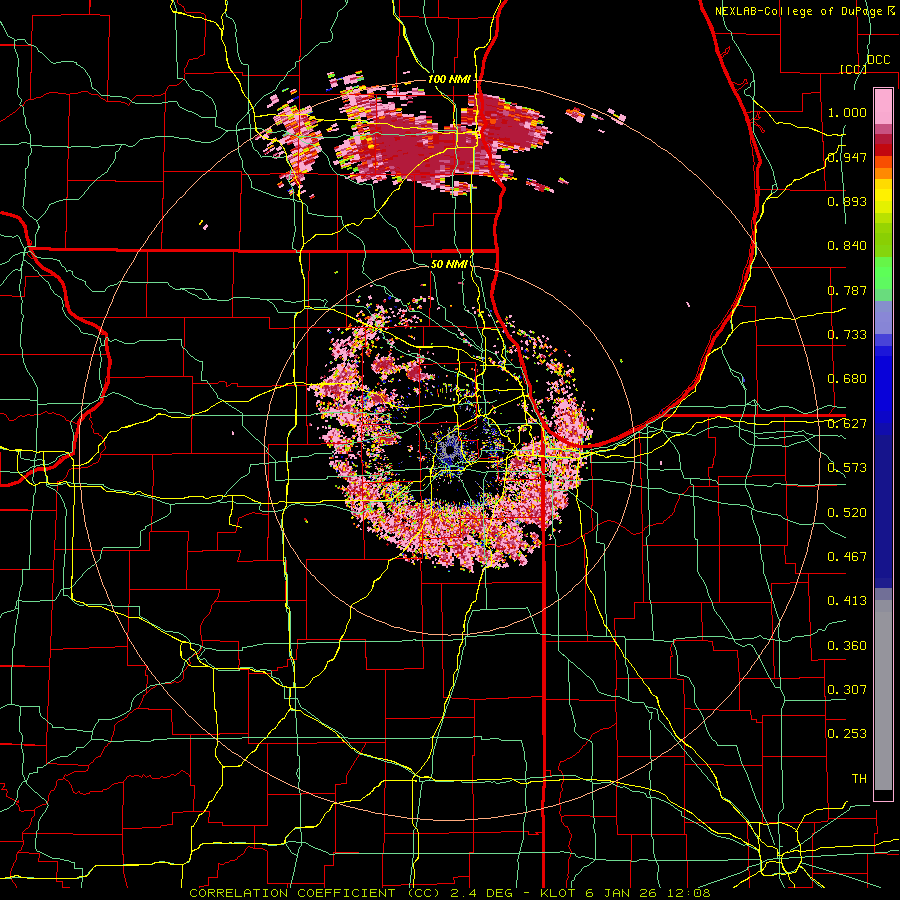The height and width of the screenshot is (900, 900).
Task: Click the TH threshold label
Action: [x=859, y=779]
